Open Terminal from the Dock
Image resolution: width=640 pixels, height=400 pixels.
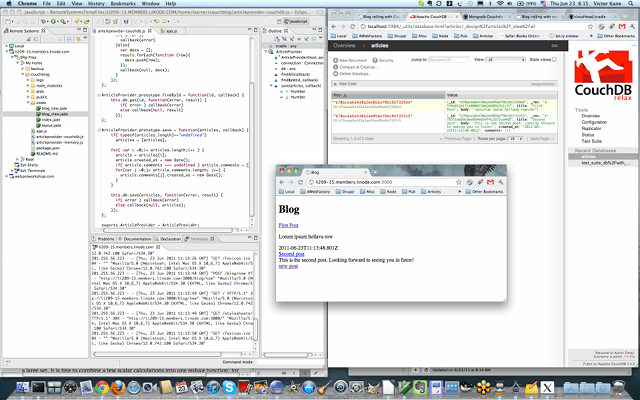[x=38, y=387]
